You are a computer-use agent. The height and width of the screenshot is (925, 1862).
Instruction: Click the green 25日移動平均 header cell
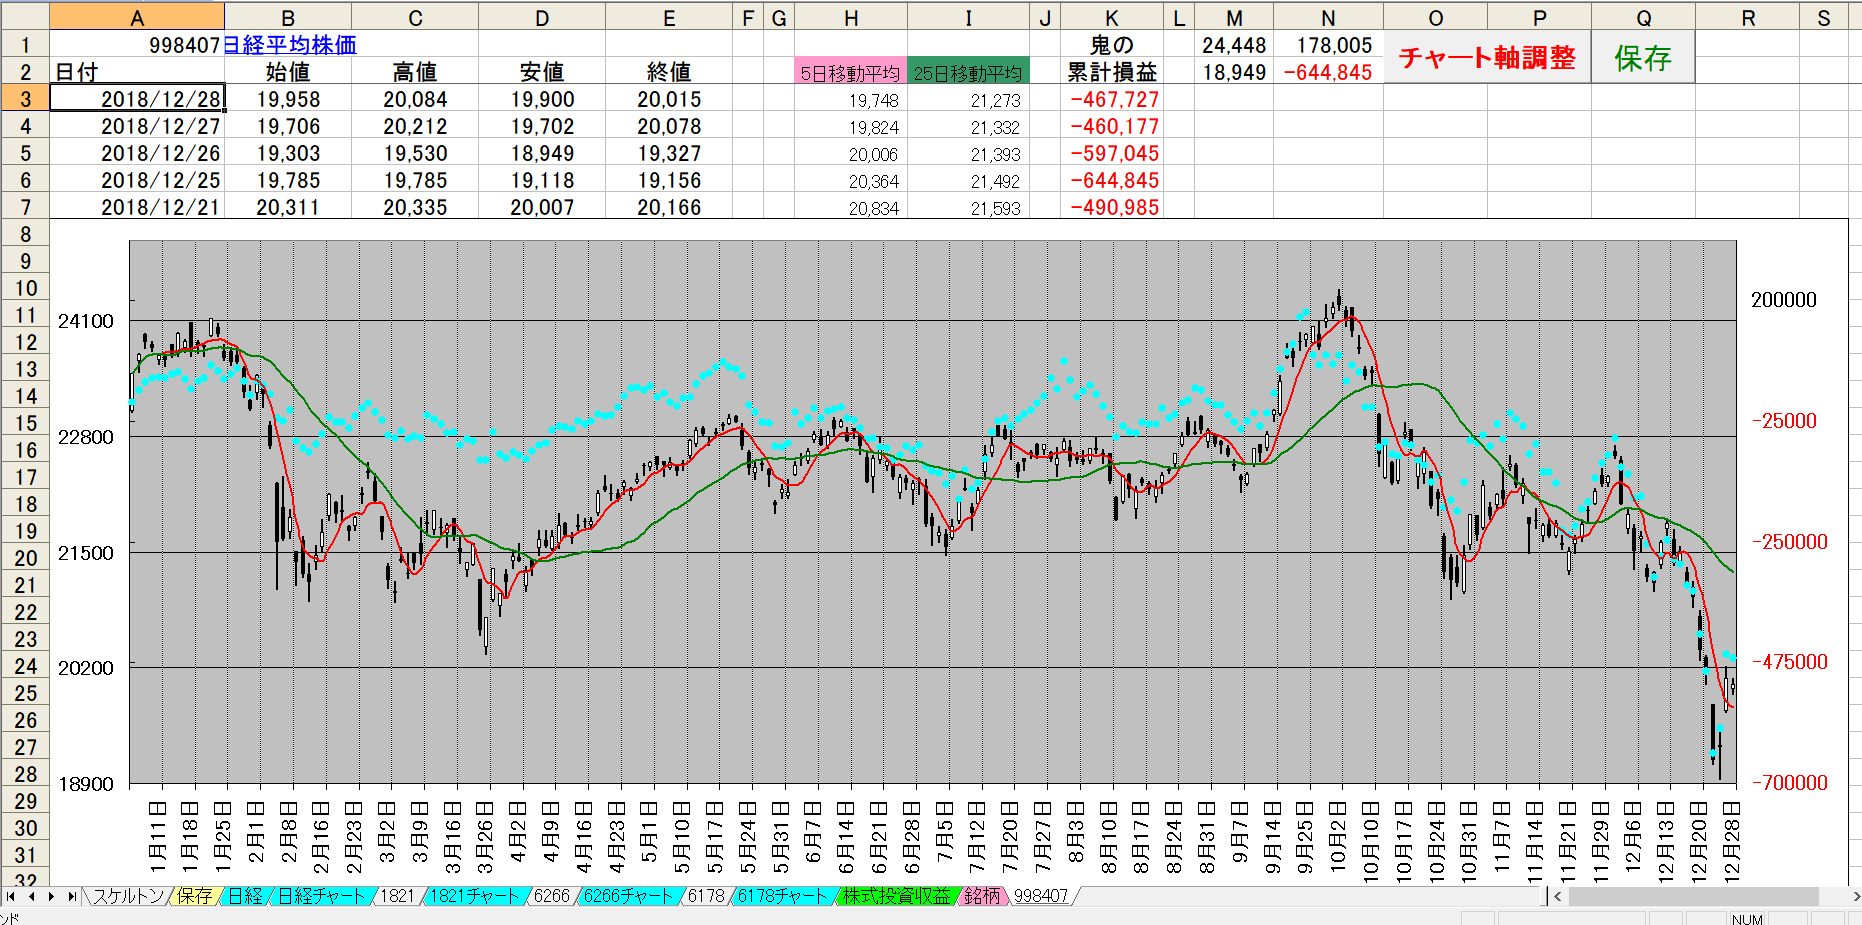(x=967, y=73)
